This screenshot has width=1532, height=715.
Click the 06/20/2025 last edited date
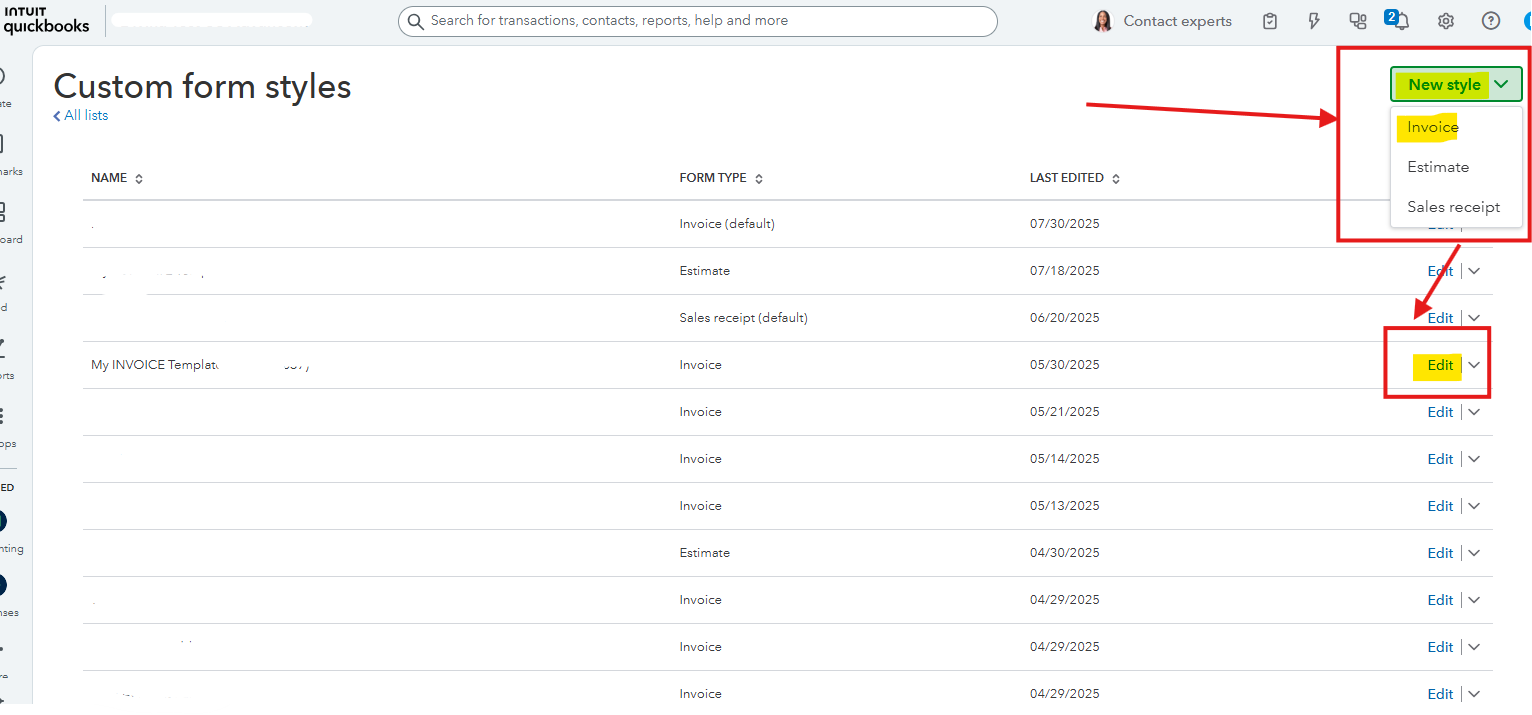(1064, 318)
